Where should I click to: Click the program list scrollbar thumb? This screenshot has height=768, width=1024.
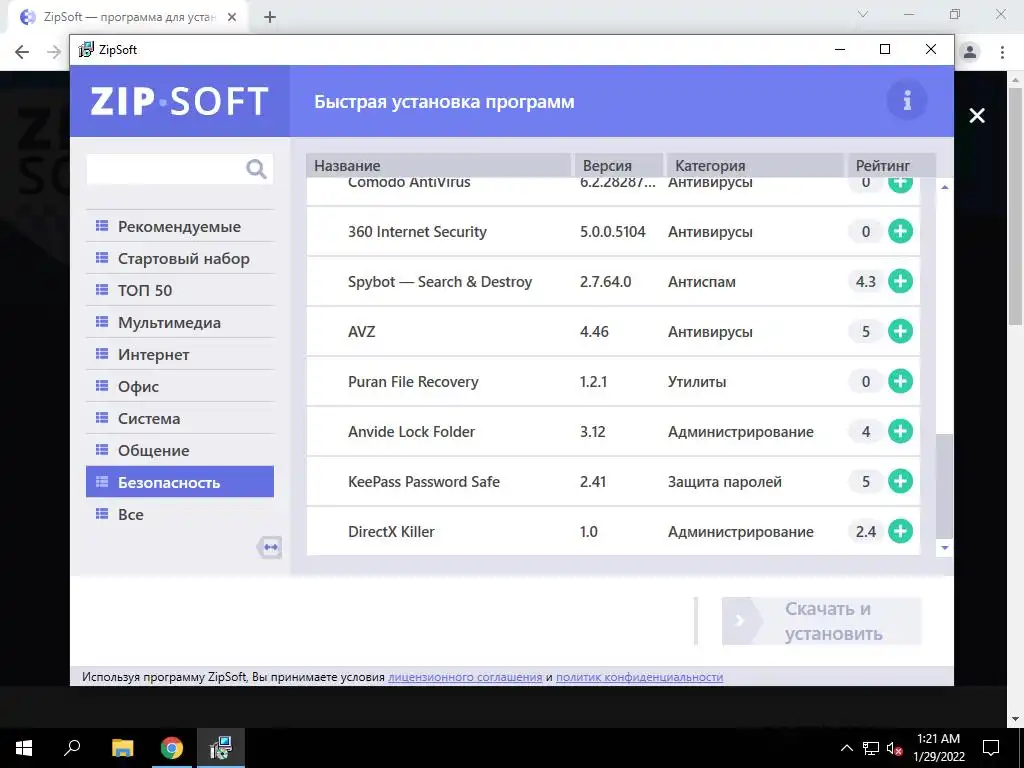pyautogui.click(x=944, y=486)
